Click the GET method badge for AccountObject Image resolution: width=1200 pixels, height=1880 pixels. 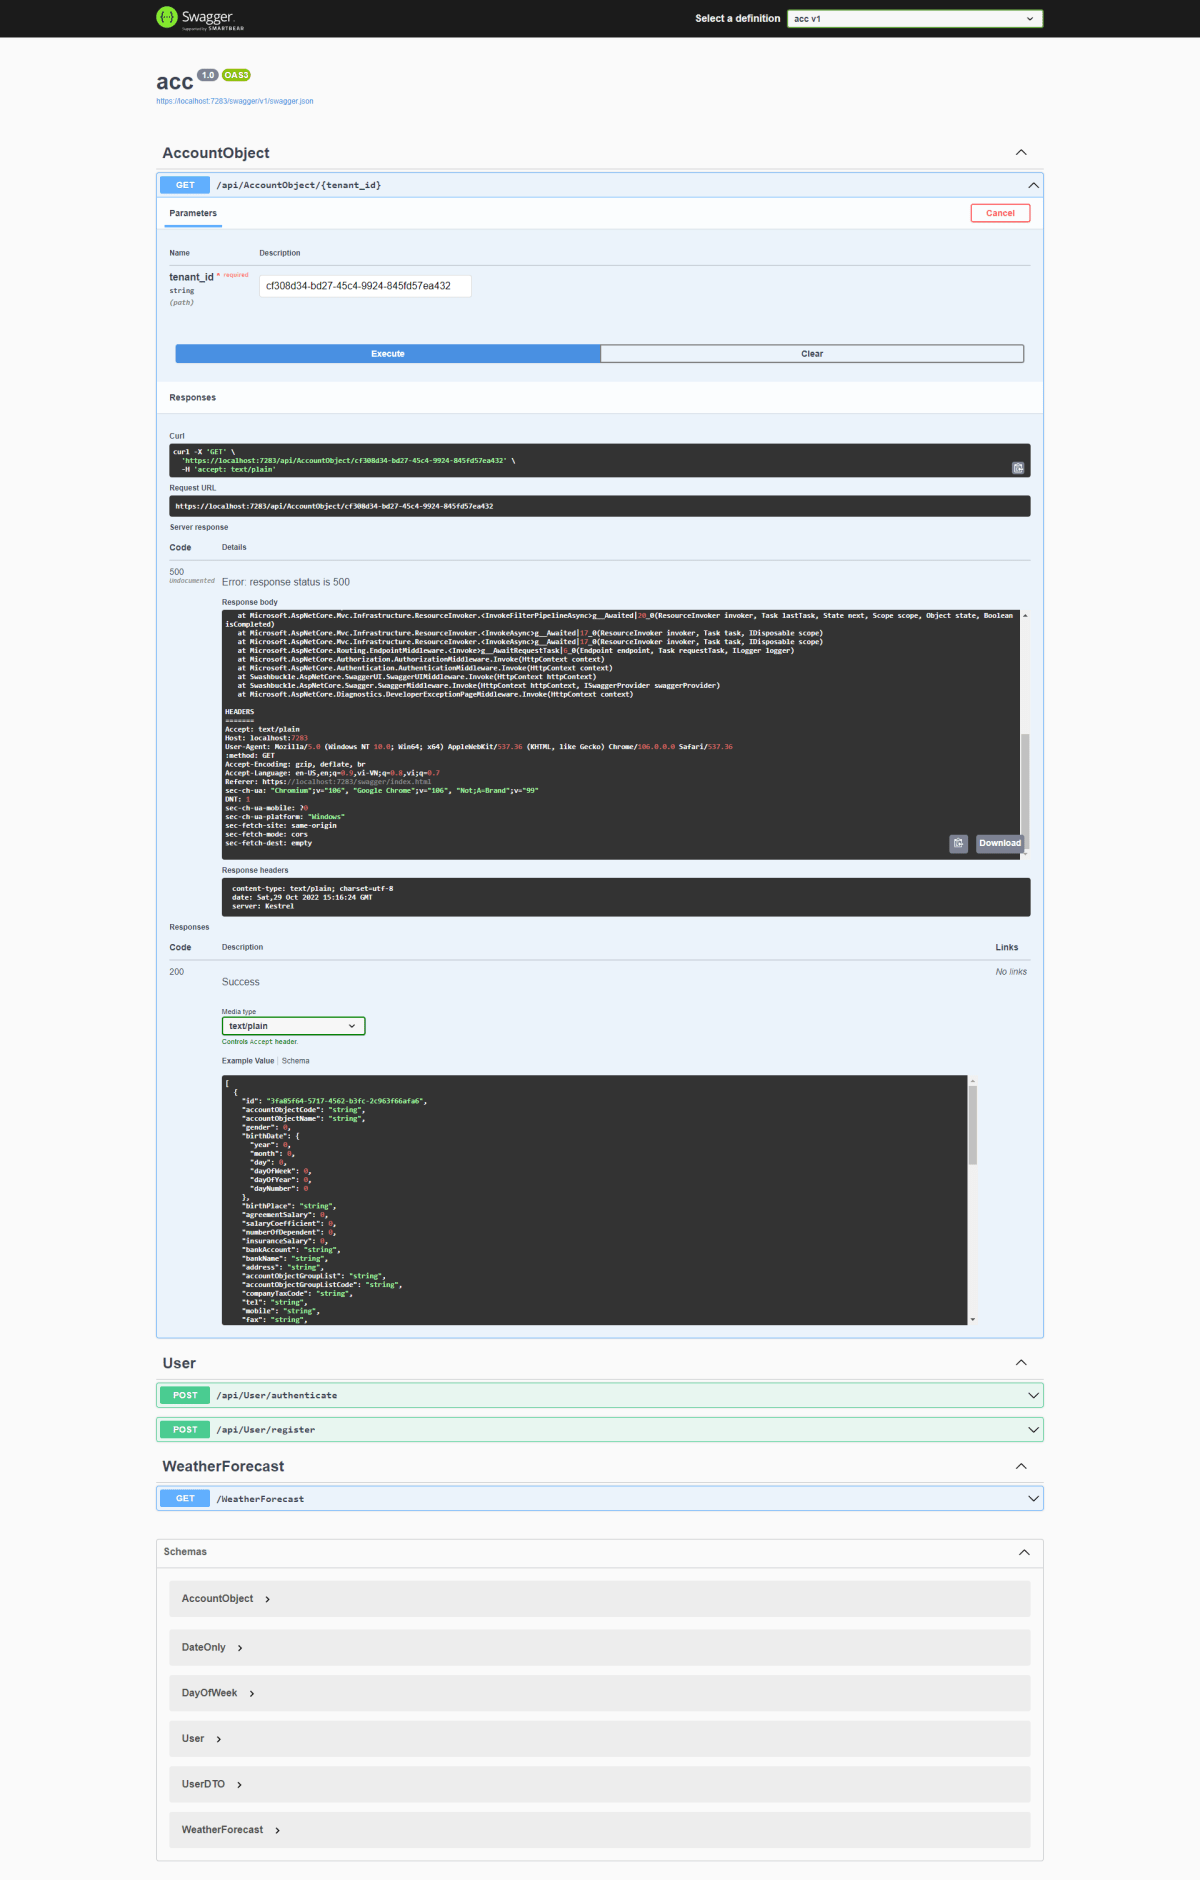[185, 185]
